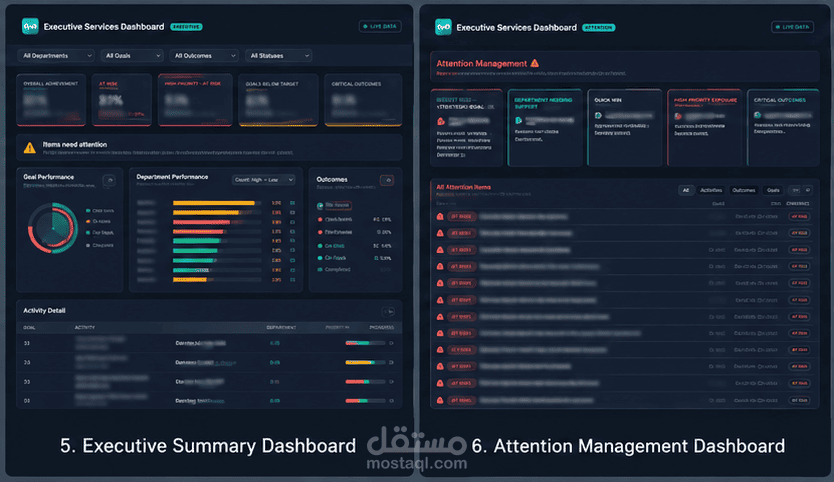Expand the All Outcomes filter dropdown

[x=204, y=55]
